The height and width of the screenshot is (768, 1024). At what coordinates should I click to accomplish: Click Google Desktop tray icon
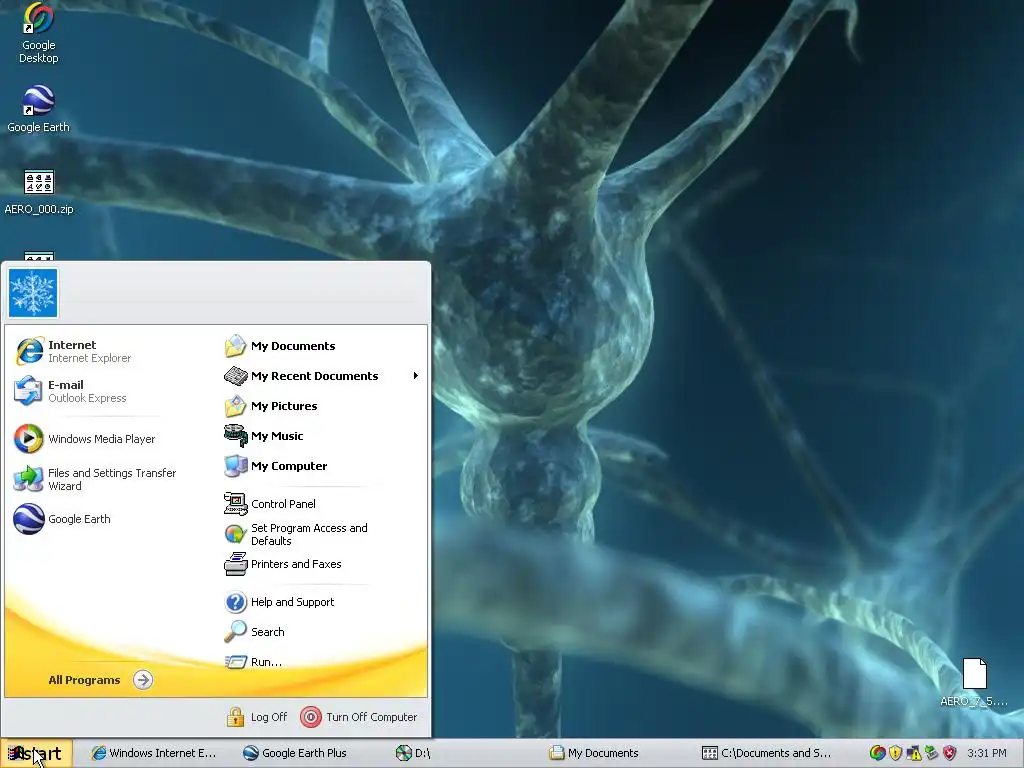tap(878, 753)
